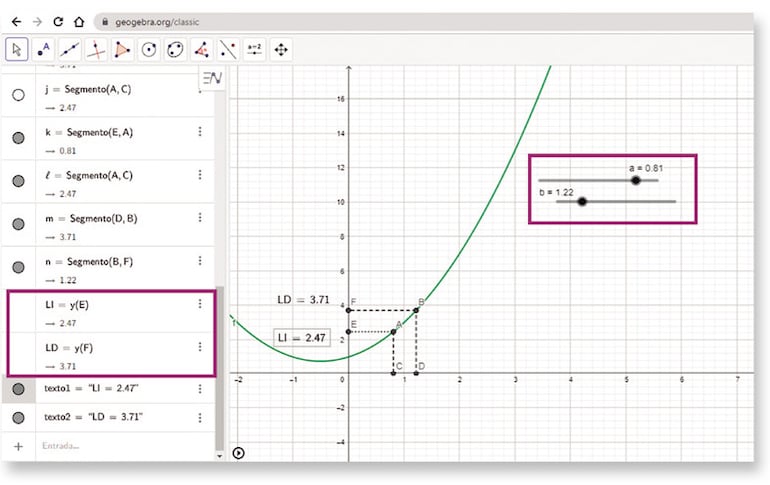Screen dimensions: 770x485
Task: Select point B on the curve
Action: (416, 310)
